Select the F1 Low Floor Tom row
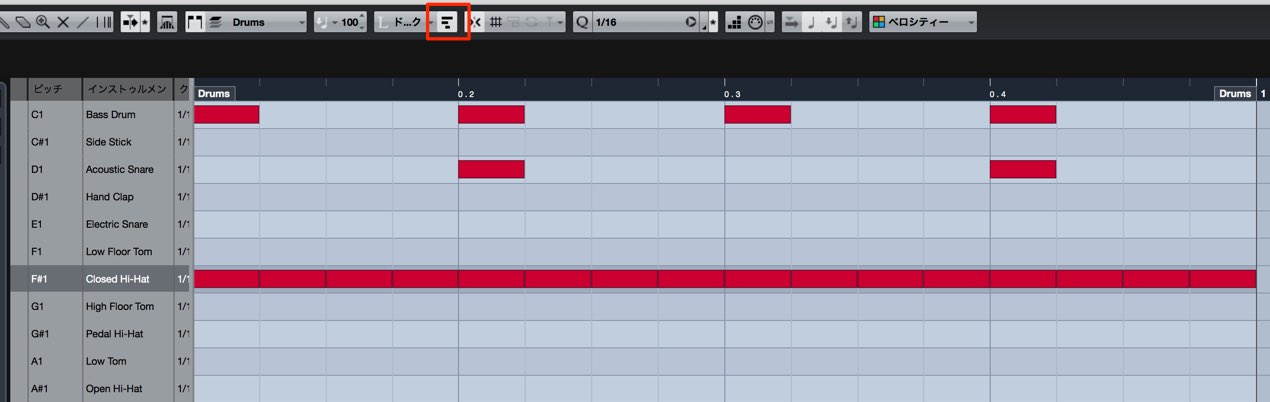This screenshot has height=402, width=1270. [100, 252]
